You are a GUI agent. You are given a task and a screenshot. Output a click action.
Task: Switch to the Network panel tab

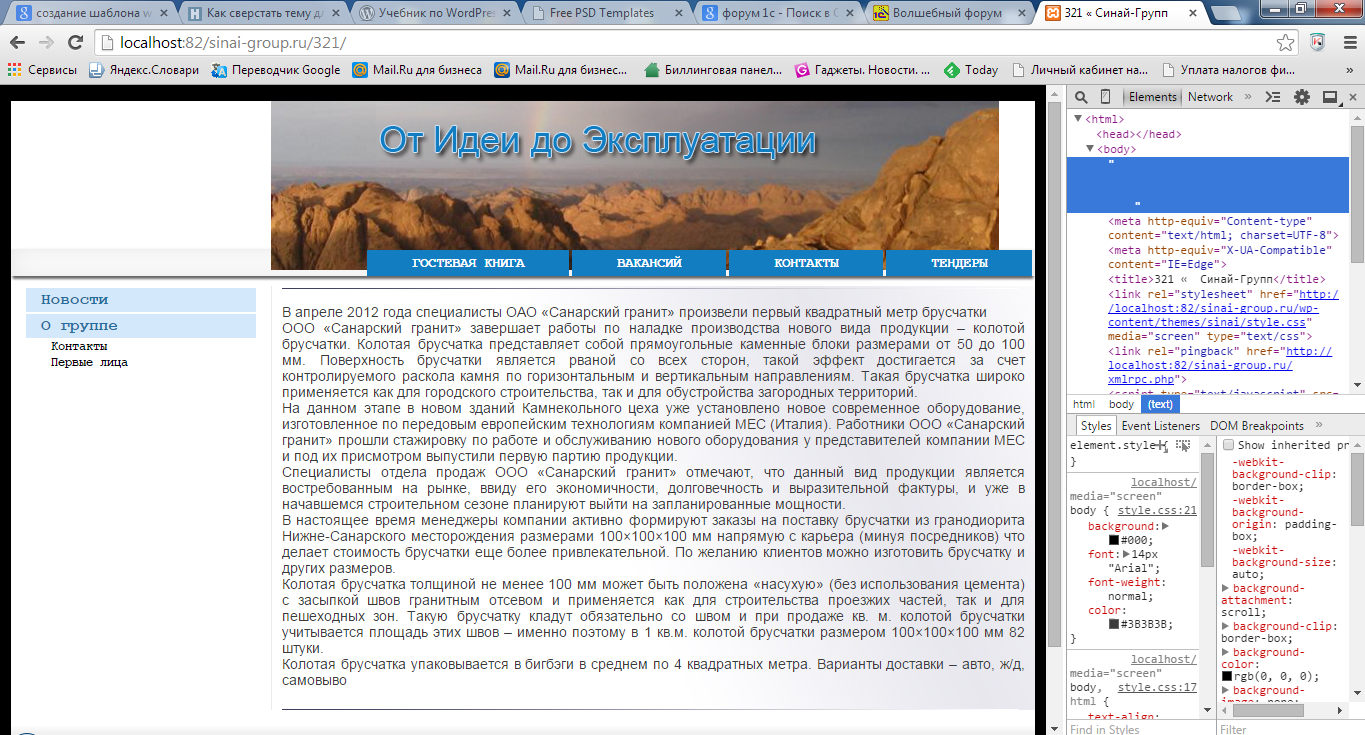[x=1210, y=97]
